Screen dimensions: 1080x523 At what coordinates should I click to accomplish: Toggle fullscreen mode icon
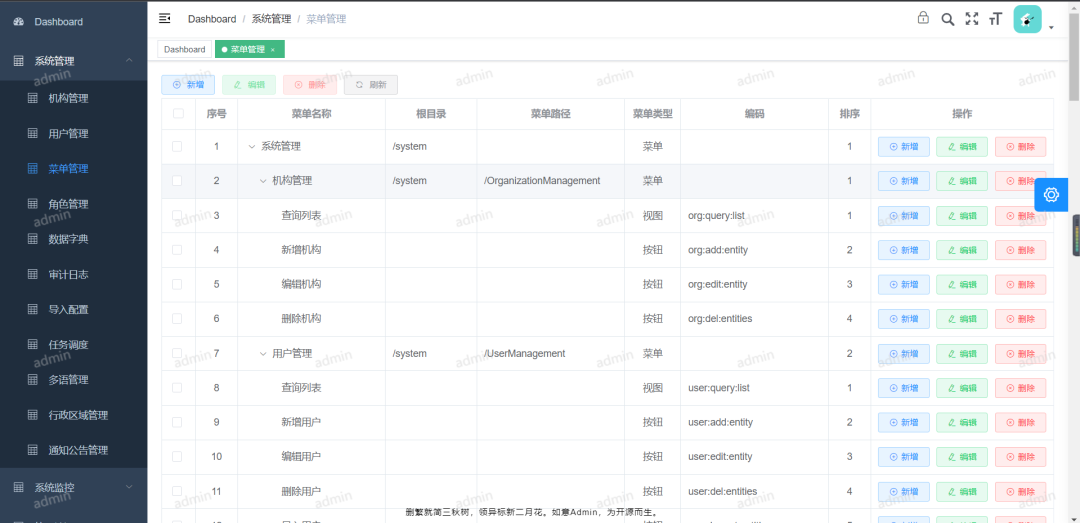tap(971, 19)
